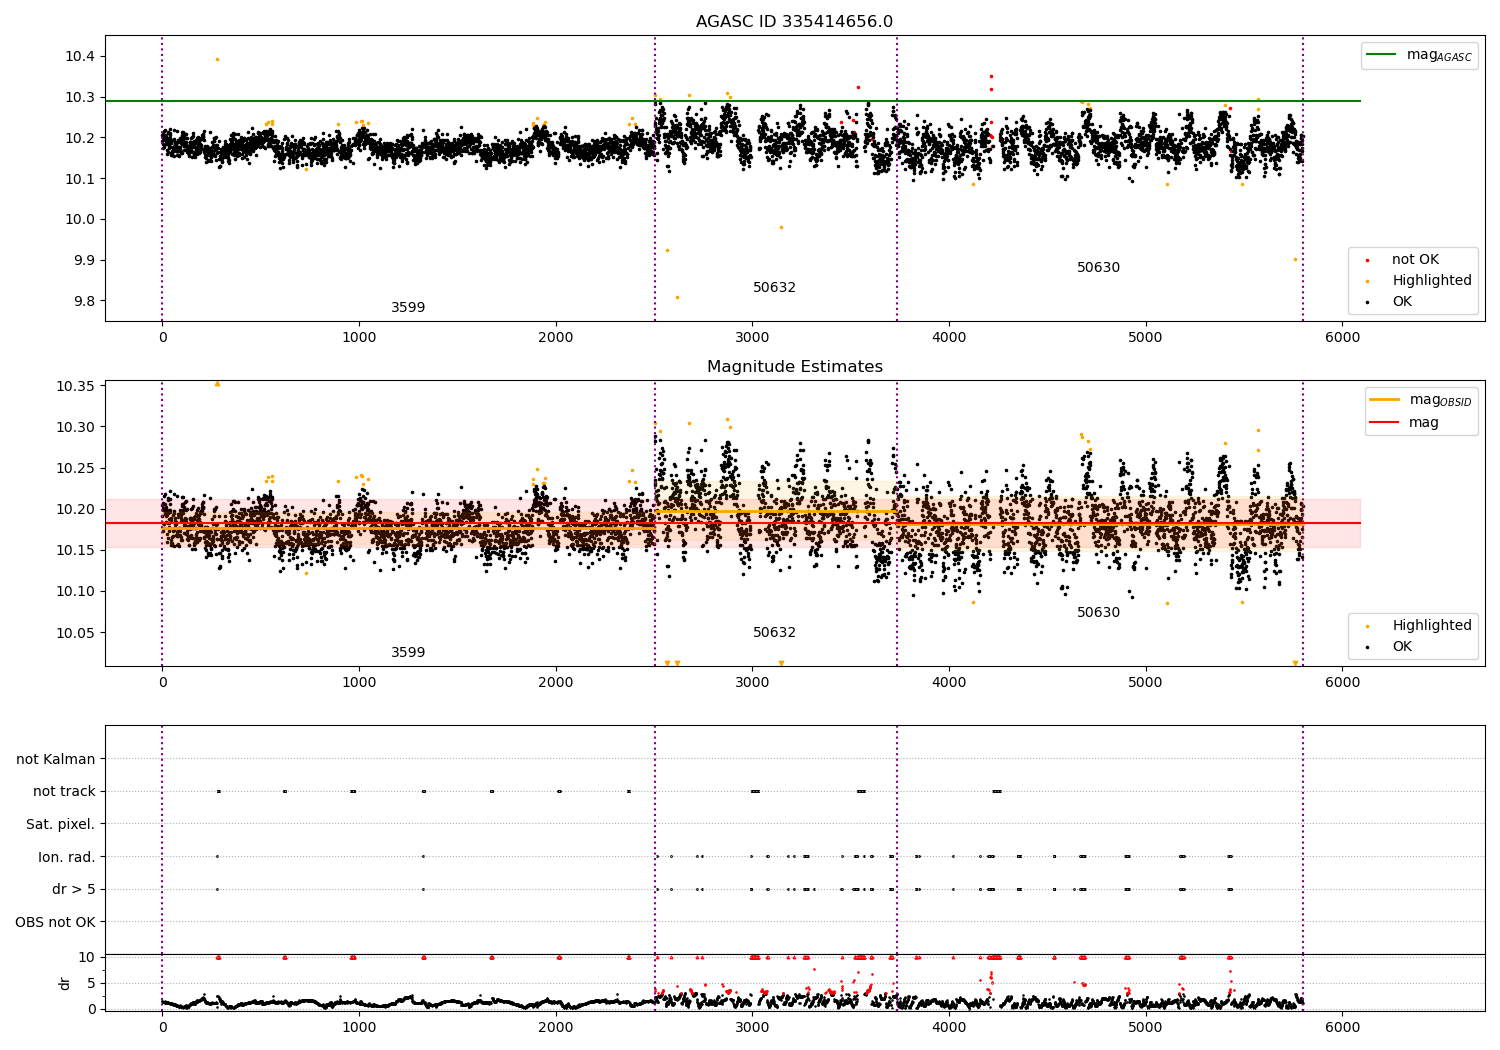Screen dimensions: 1500x1050
Task: Click the 10.0 y-axis tick label
Action: coord(80,219)
